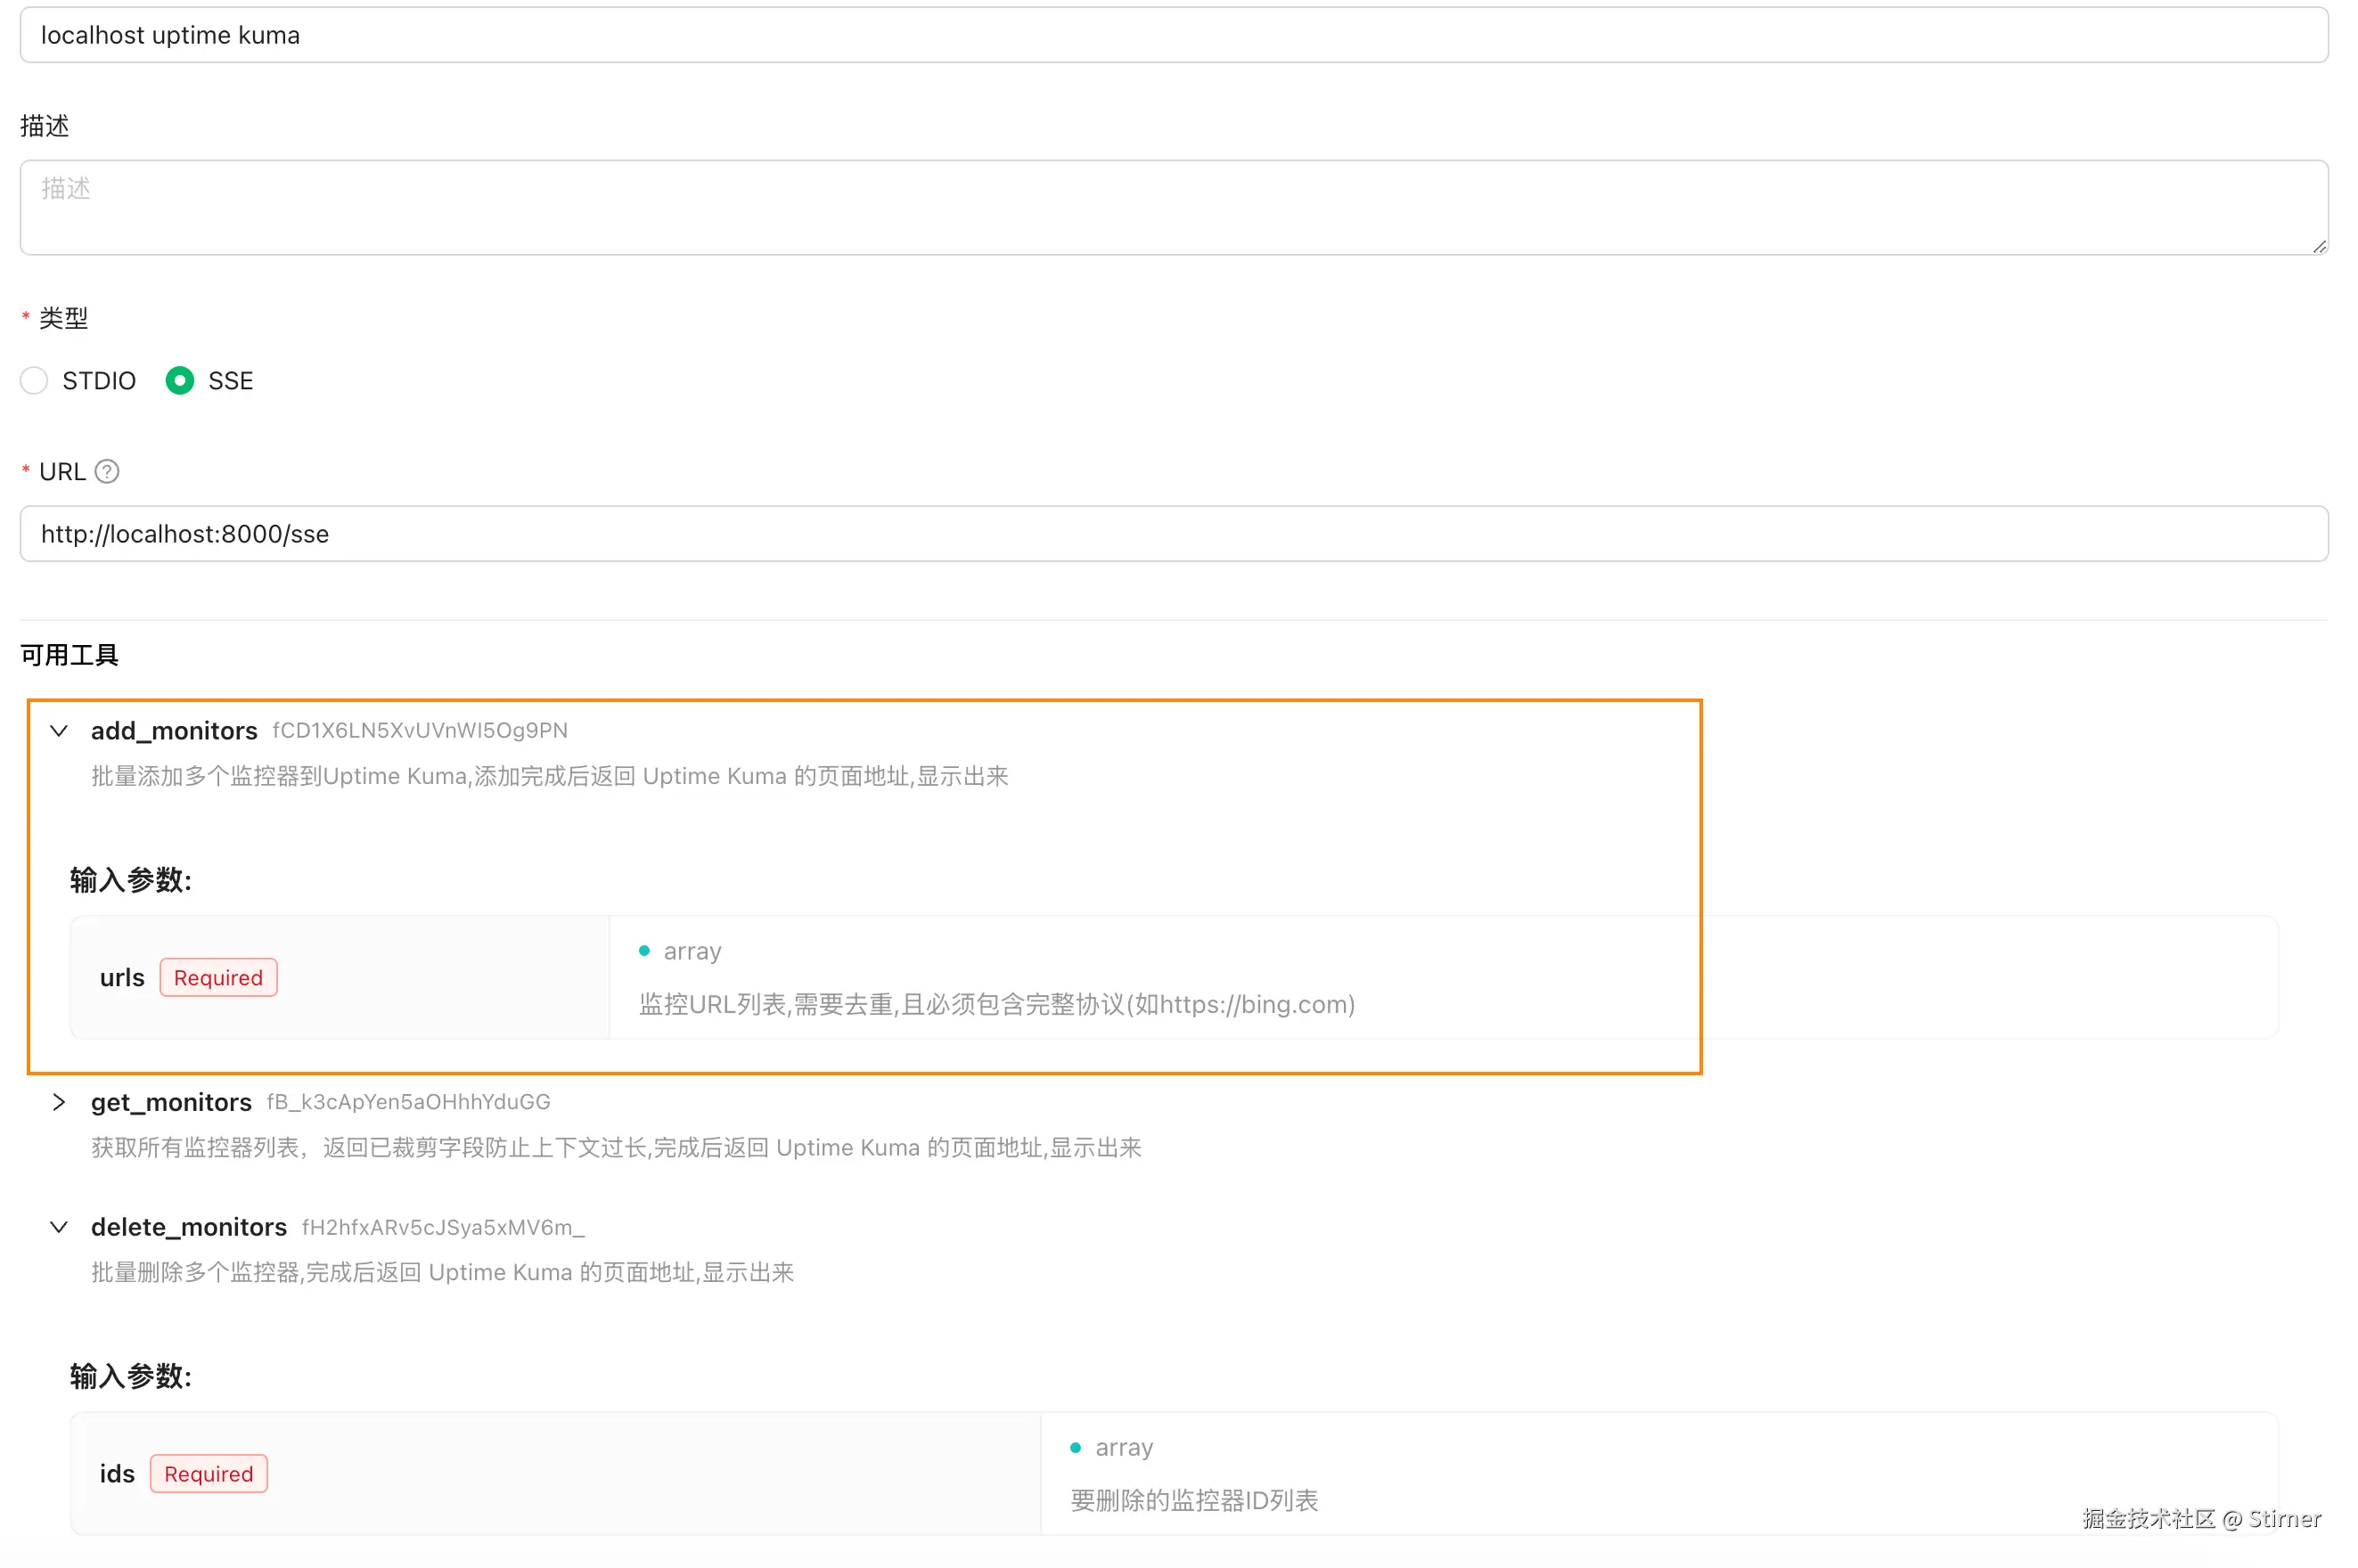Click the name field containing localhost uptime kuma
Viewport: 2358px width, 1568px height.
point(1172,35)
